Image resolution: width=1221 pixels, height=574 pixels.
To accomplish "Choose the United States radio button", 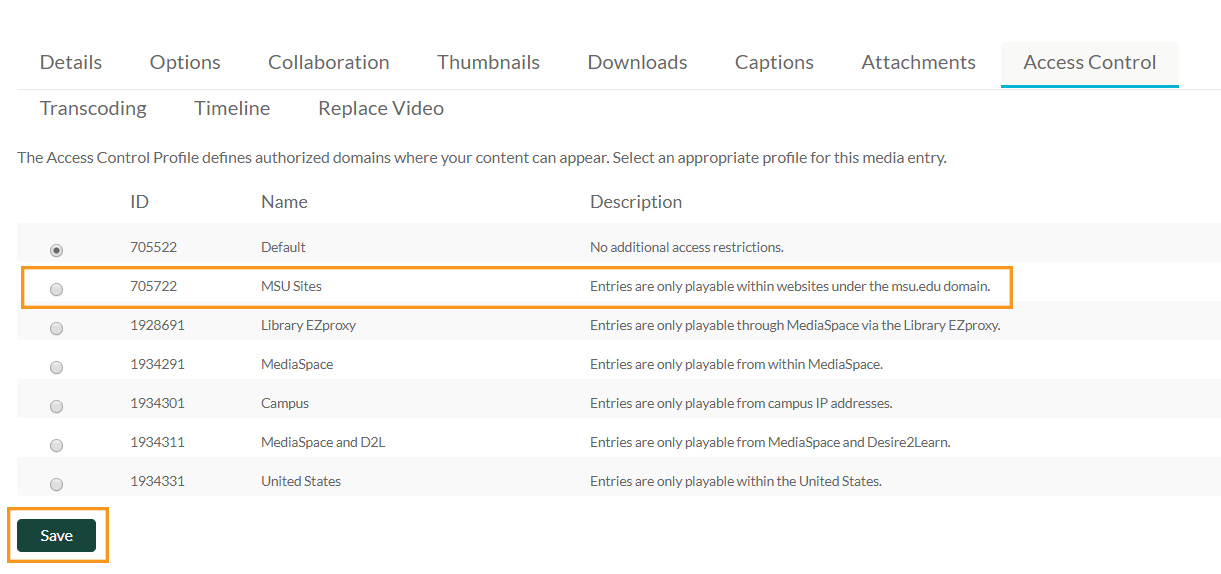I will click(57, 484).
